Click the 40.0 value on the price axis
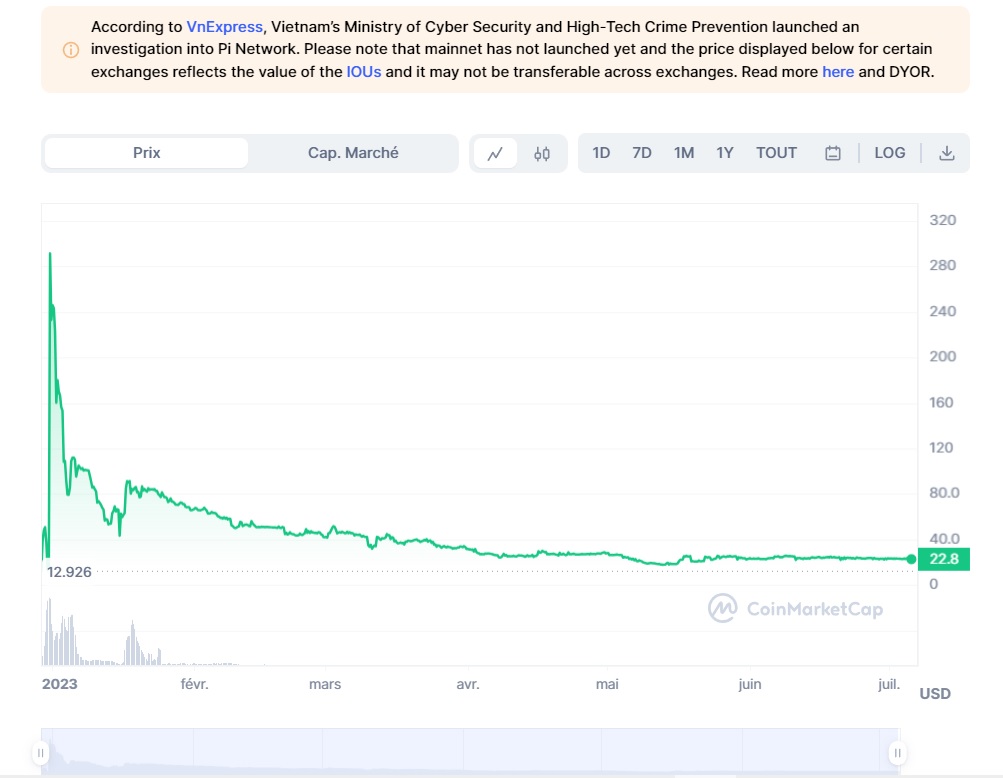Image resolution: width=1003 pixels, height=778 pixels. point(945,539)
